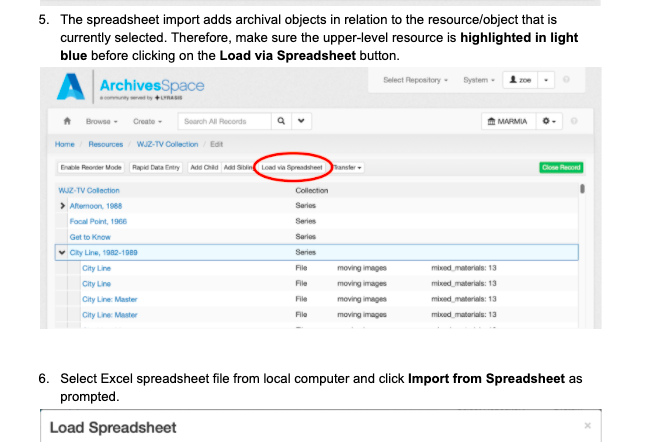658x442 pixels.
Task: Expand the Afternoon, 1988 series
Action: click(62, 205)
